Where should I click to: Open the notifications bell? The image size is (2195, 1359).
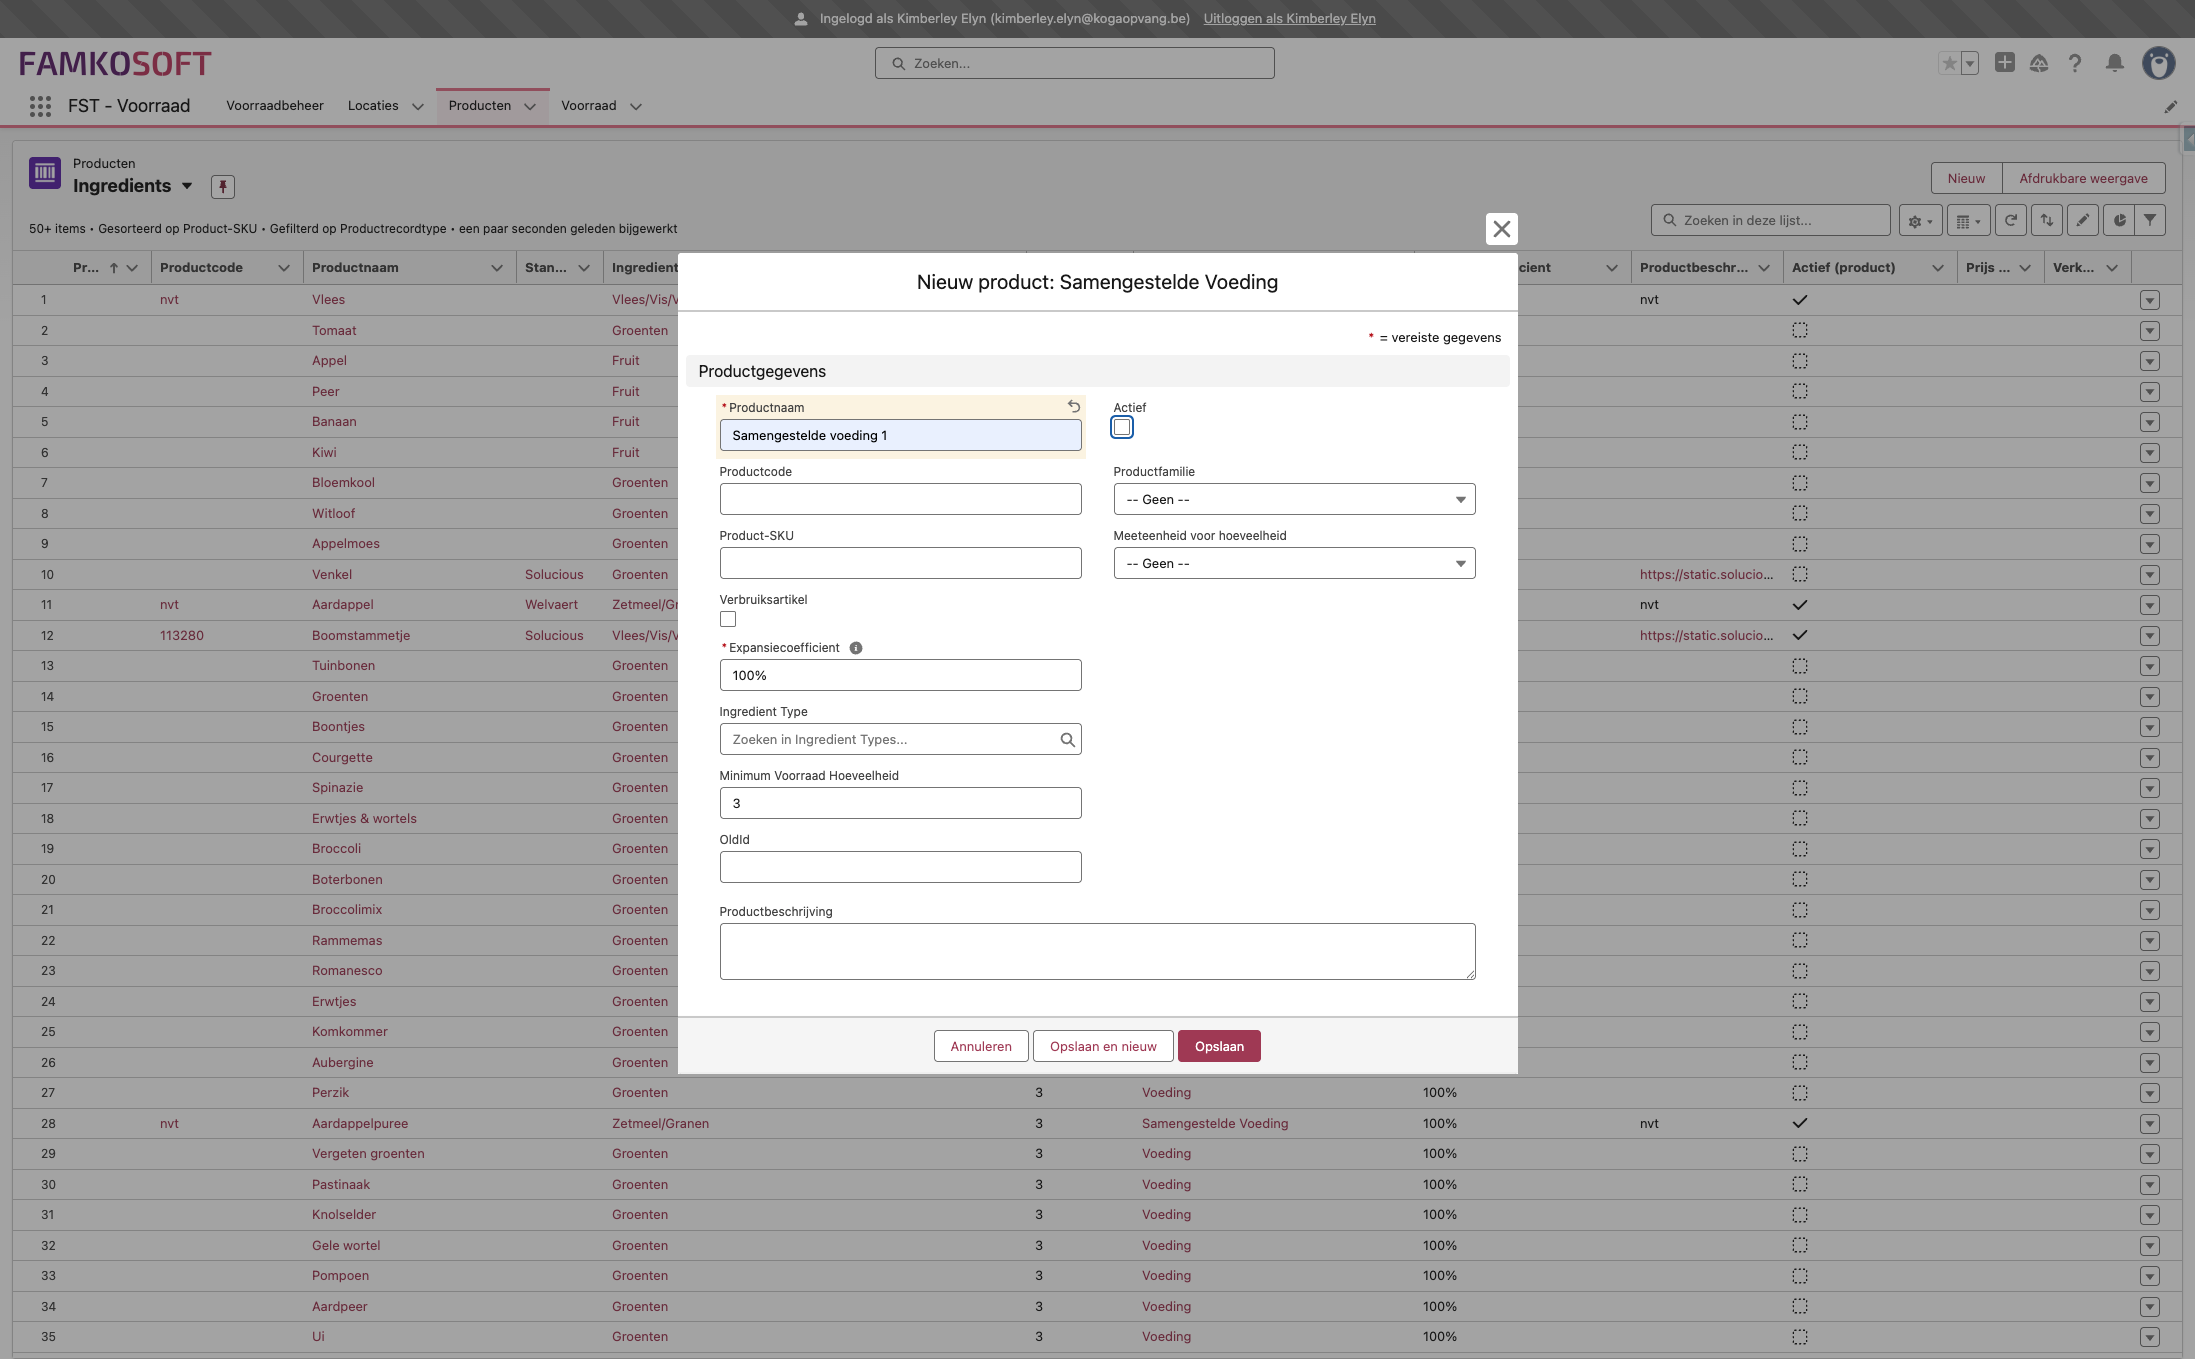(x=2114, y=63)
